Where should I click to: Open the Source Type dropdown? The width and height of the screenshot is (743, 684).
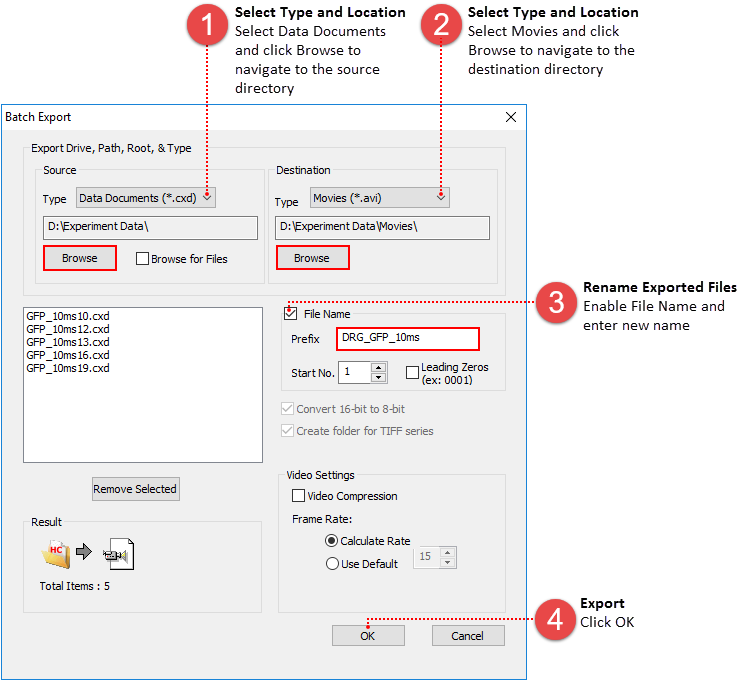146,198
